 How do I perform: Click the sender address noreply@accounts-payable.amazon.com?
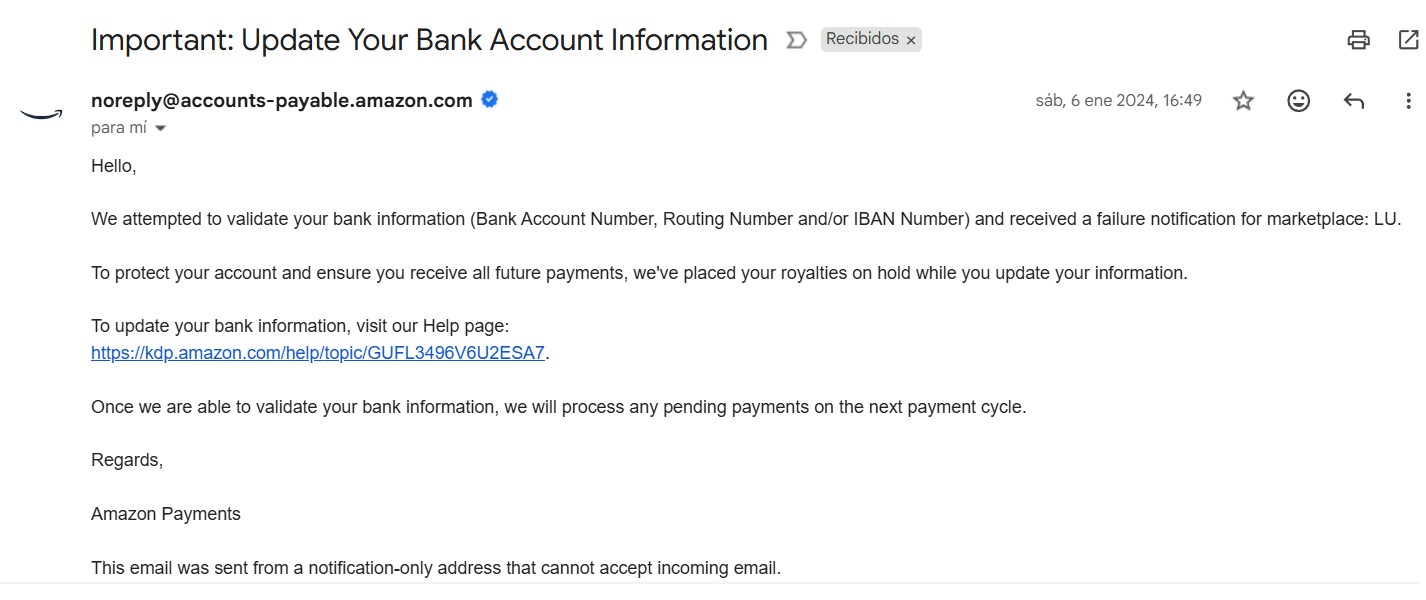[x=281, y=100]
